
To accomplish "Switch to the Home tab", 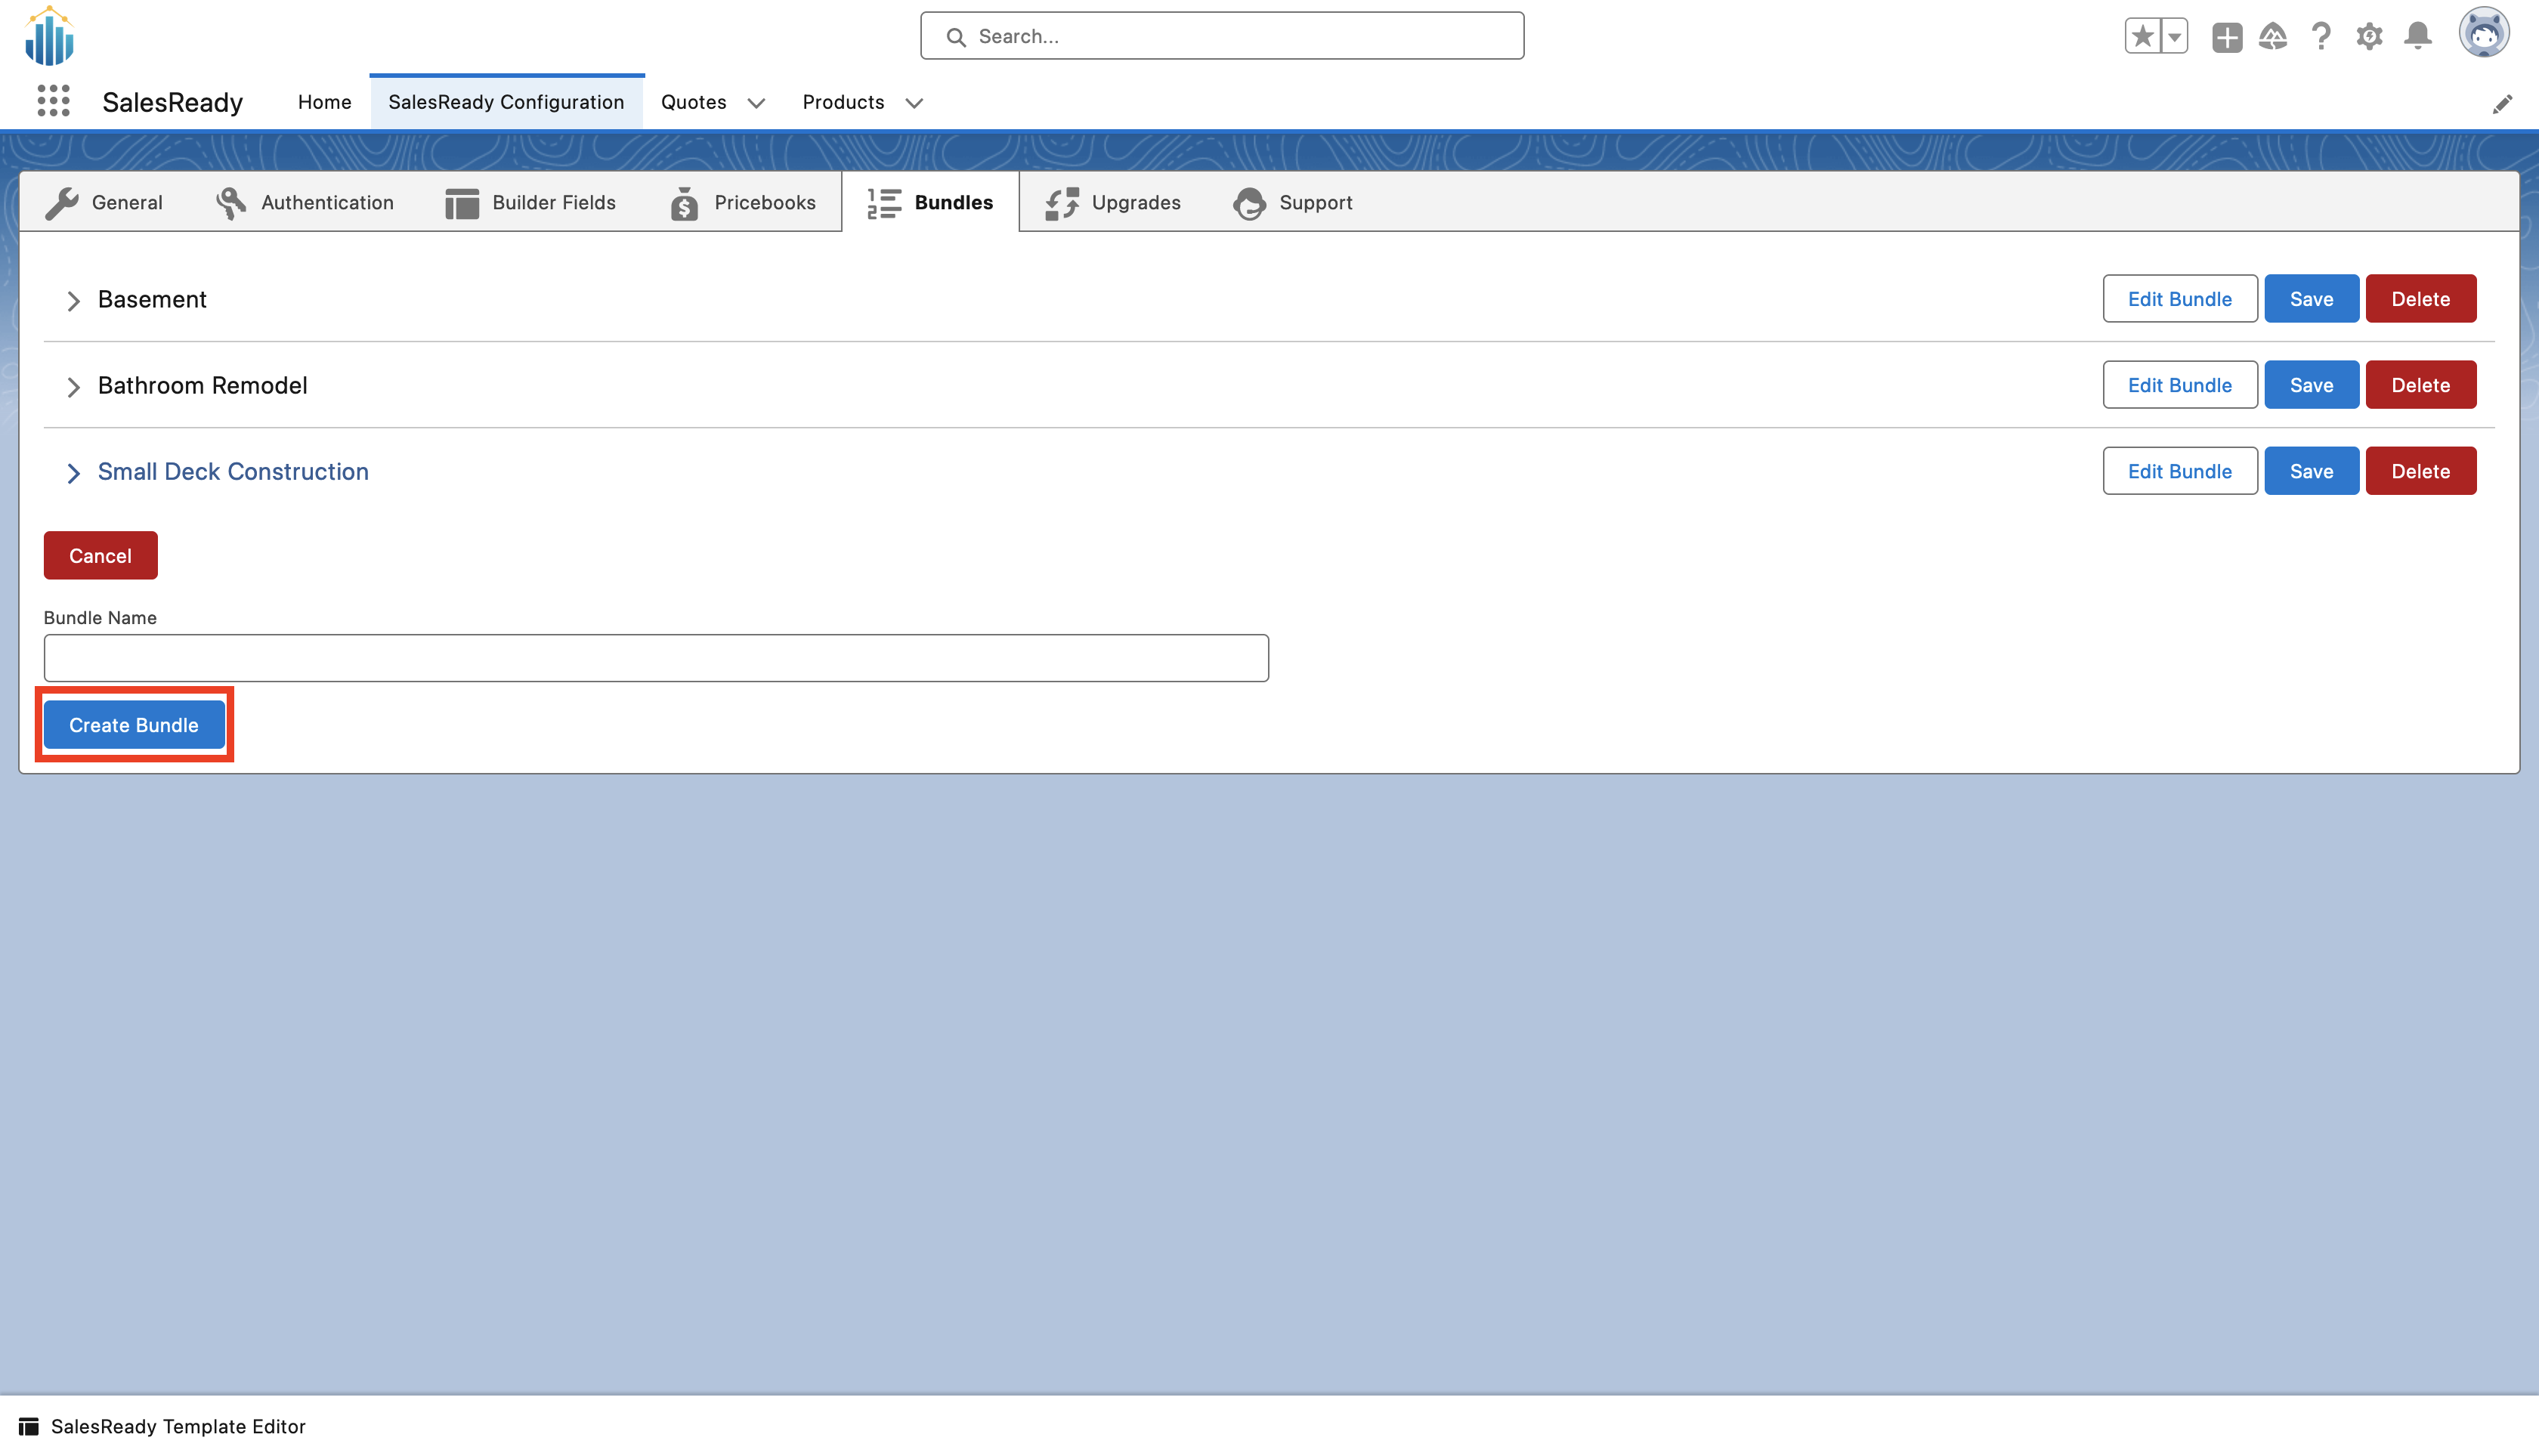I will (324, 102).
